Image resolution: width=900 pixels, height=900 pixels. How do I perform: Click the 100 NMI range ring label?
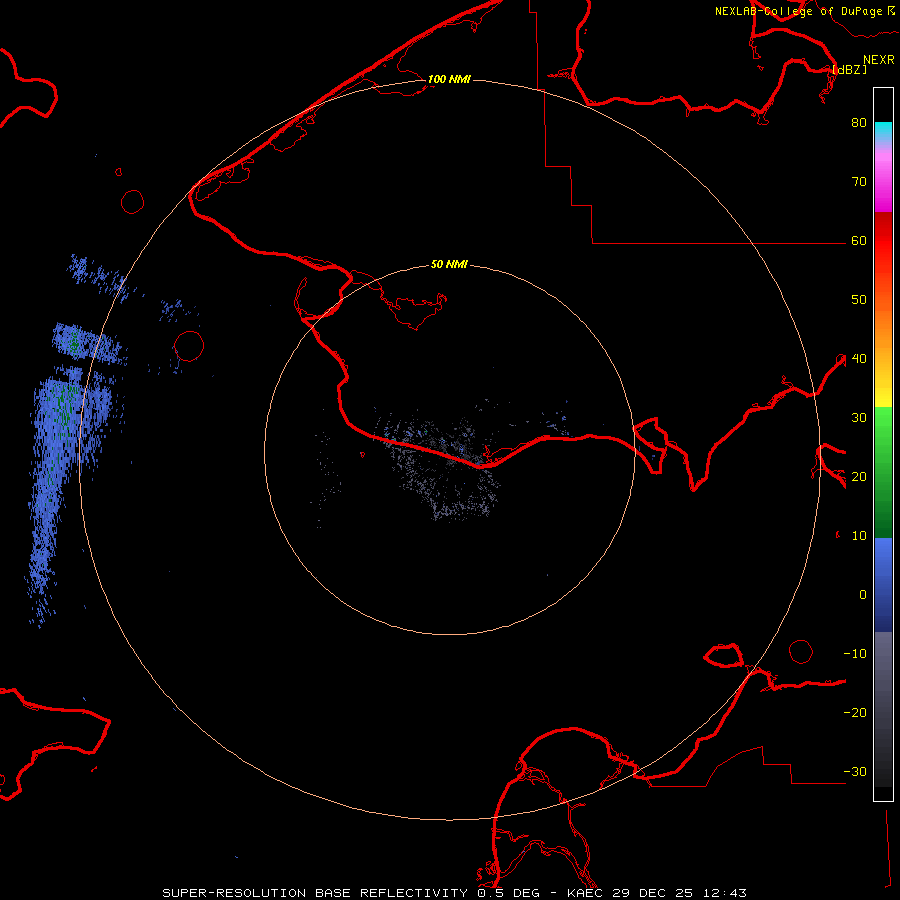(x=449, y=79)
